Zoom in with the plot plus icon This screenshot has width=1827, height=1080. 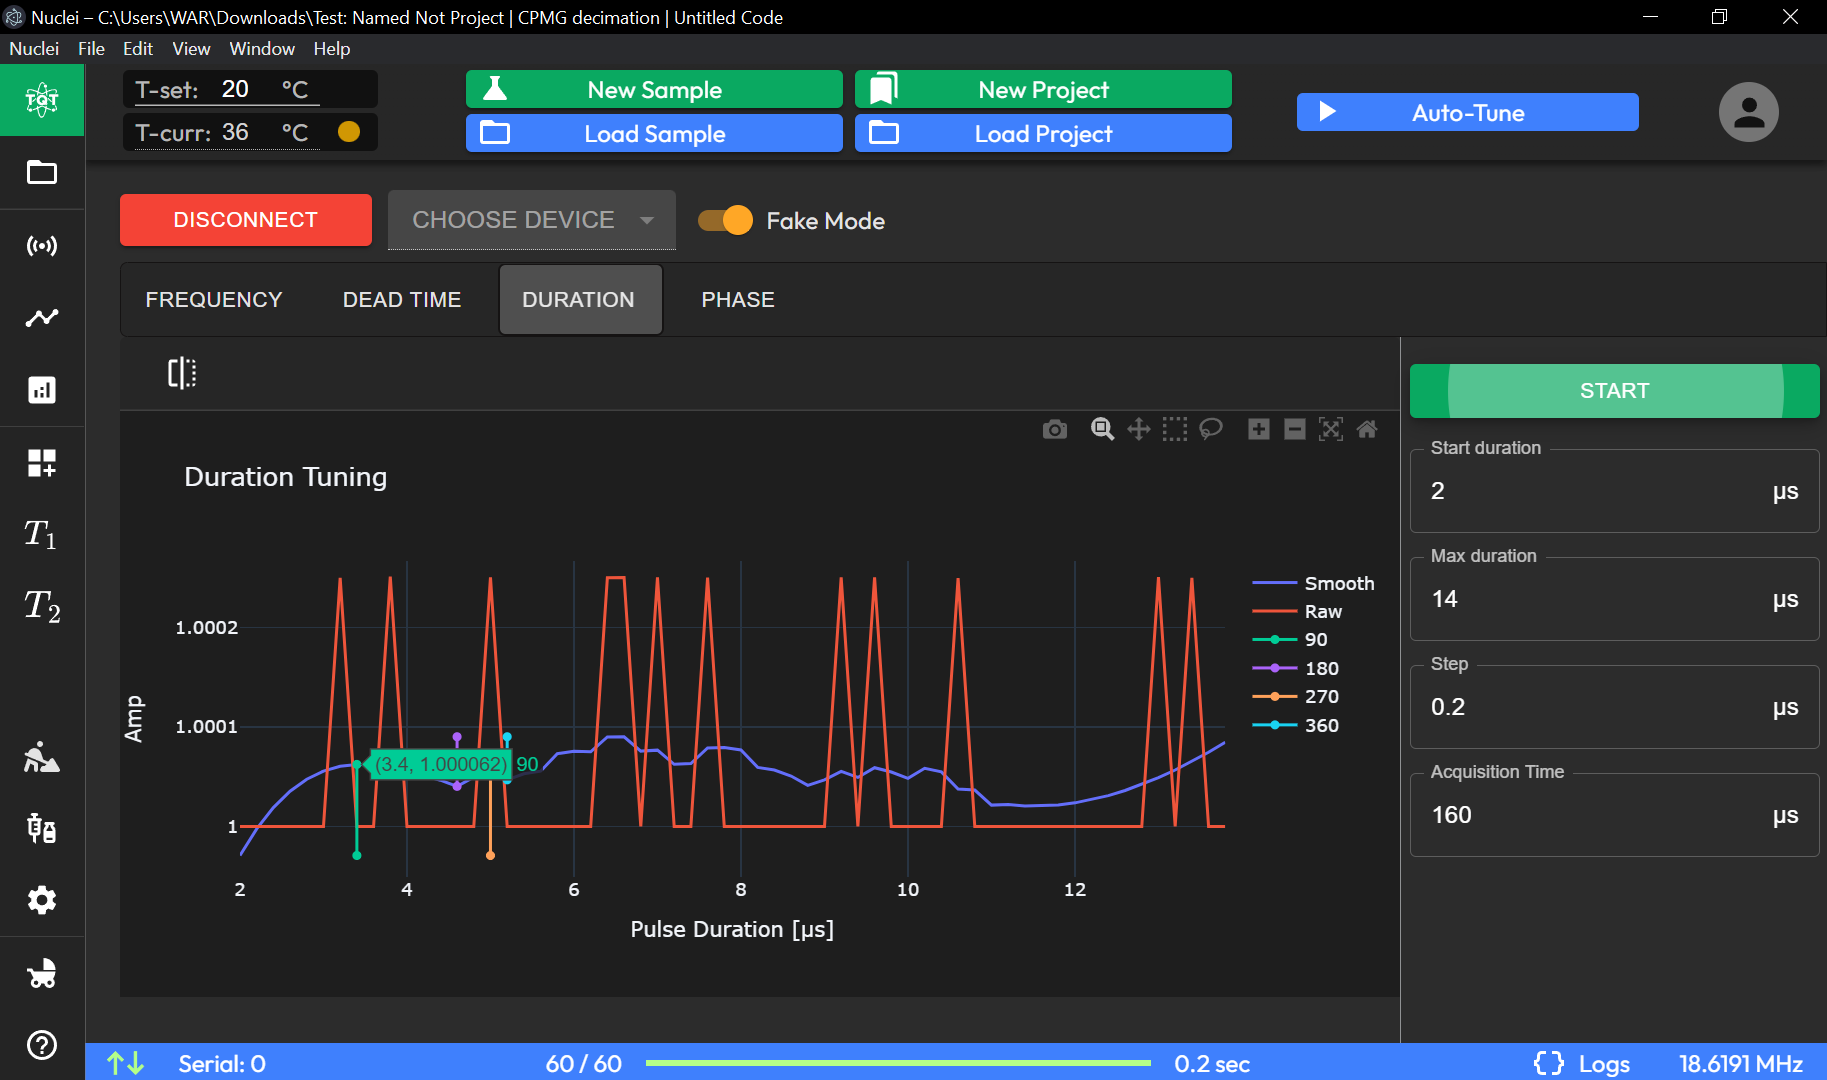pos(1259,430)
